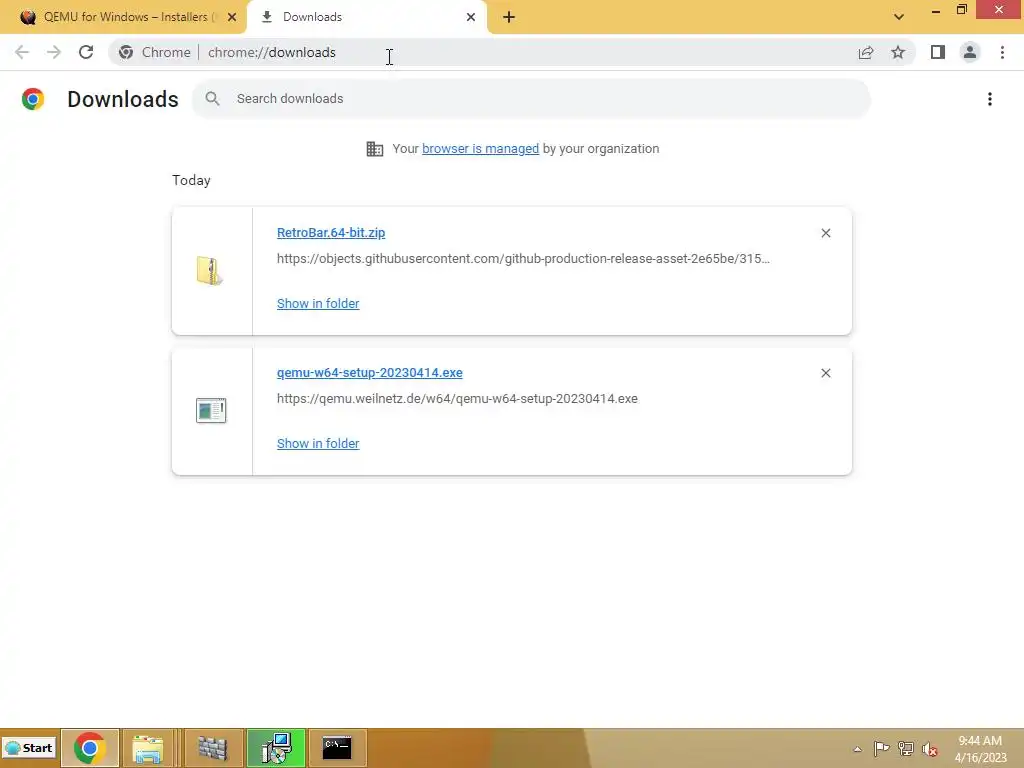Click the Action Center flag tray icon
Screen dimensions: 1024x768
click(881, 748)
